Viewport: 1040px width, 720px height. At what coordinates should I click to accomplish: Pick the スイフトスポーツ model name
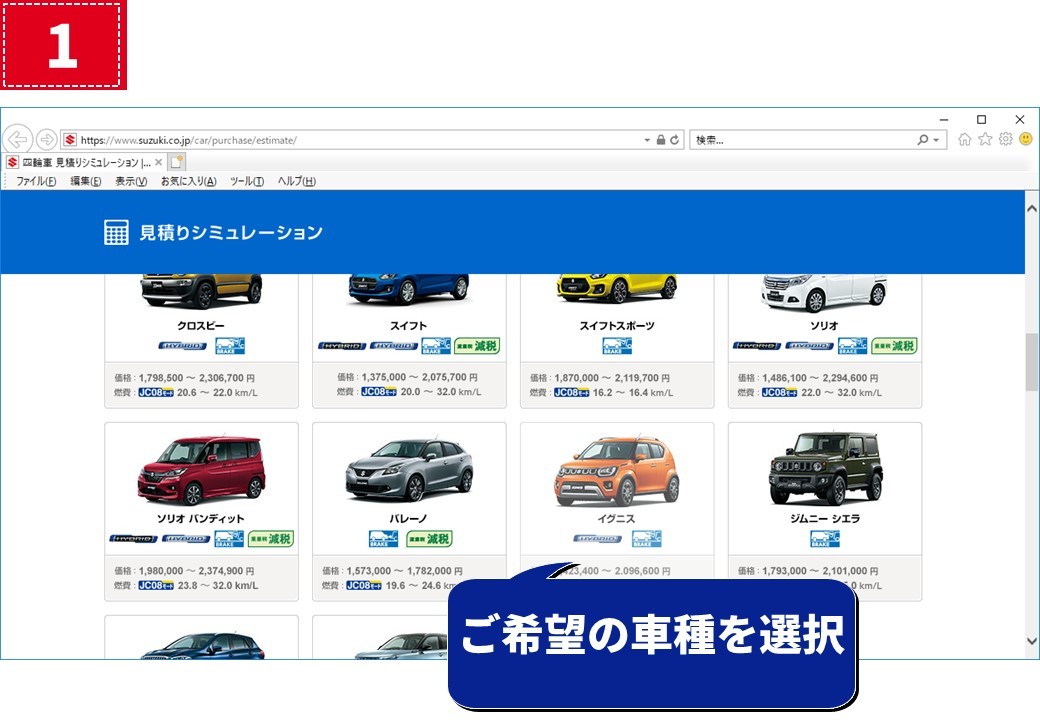(x=617, y=326)
